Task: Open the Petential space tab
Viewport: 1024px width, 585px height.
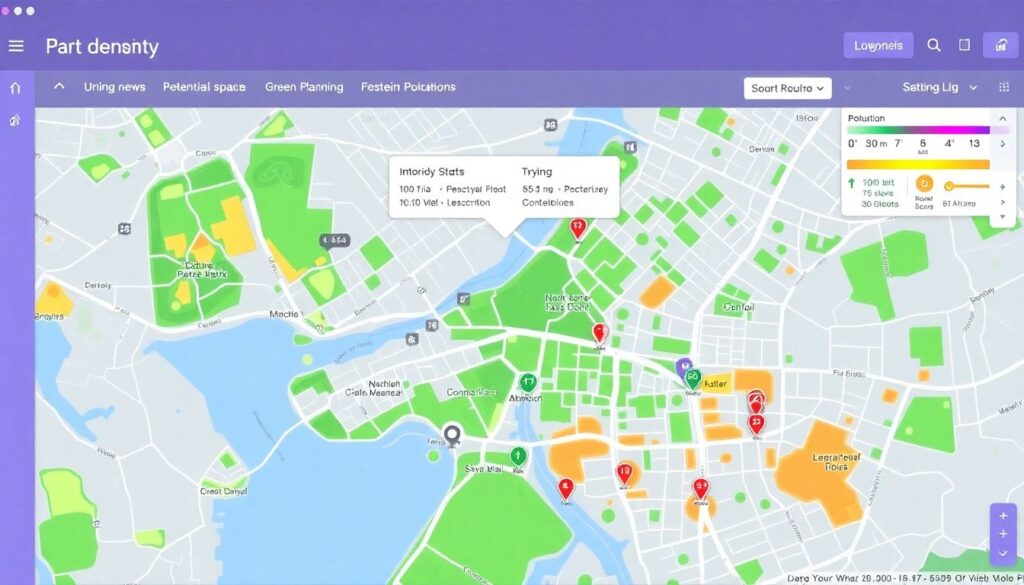Action: 204,87
